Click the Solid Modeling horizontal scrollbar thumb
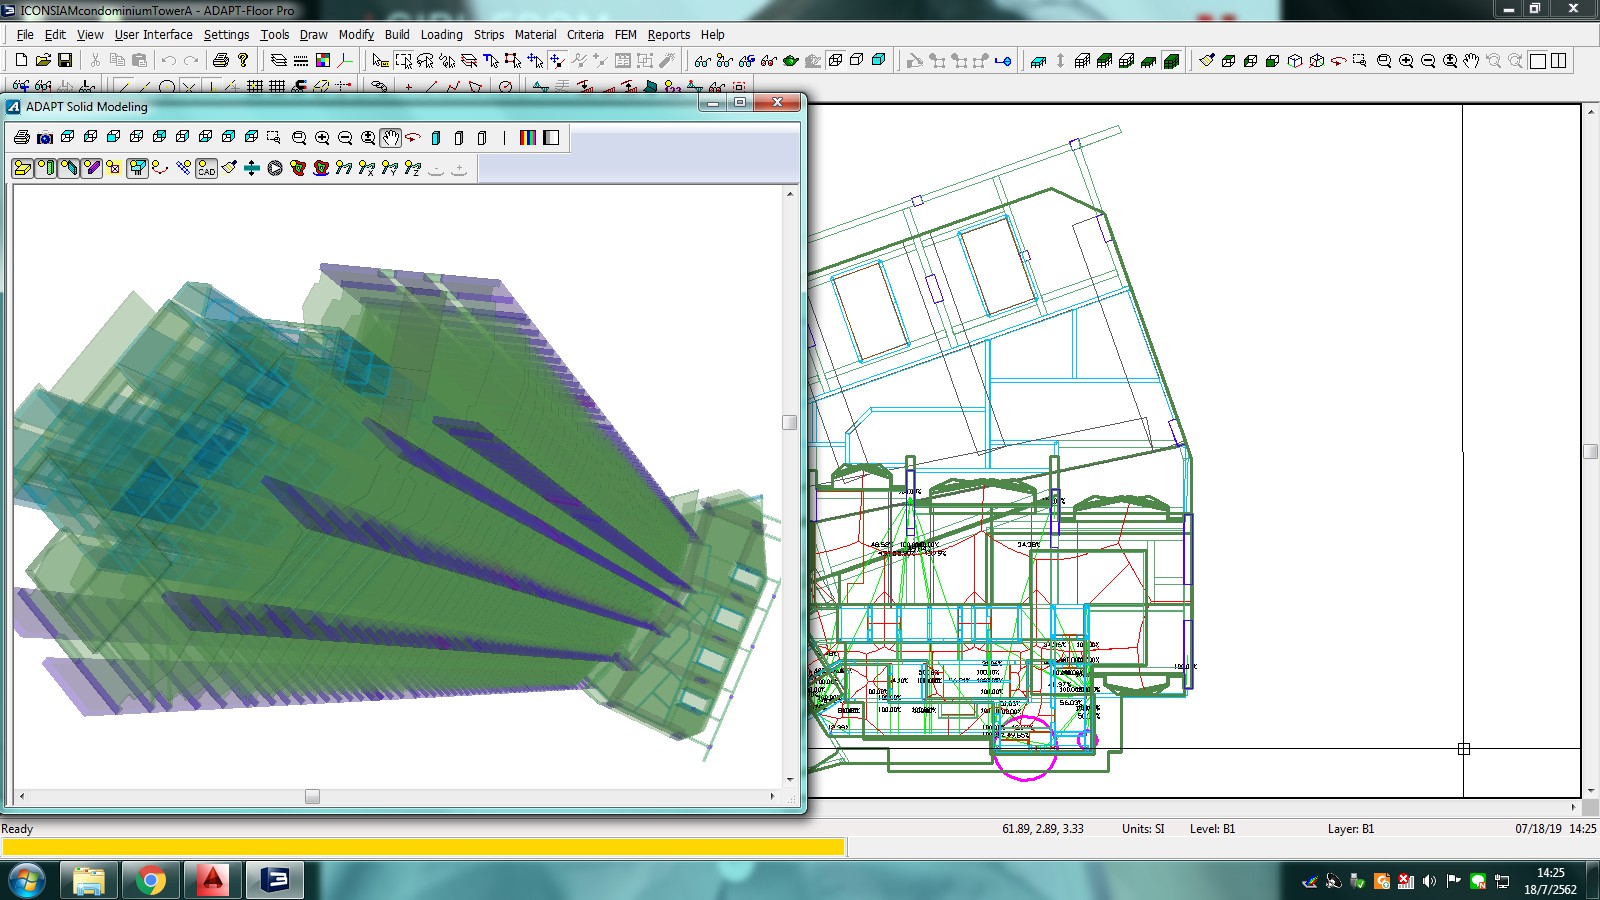The image size is (1600, 900). point(312,797)
